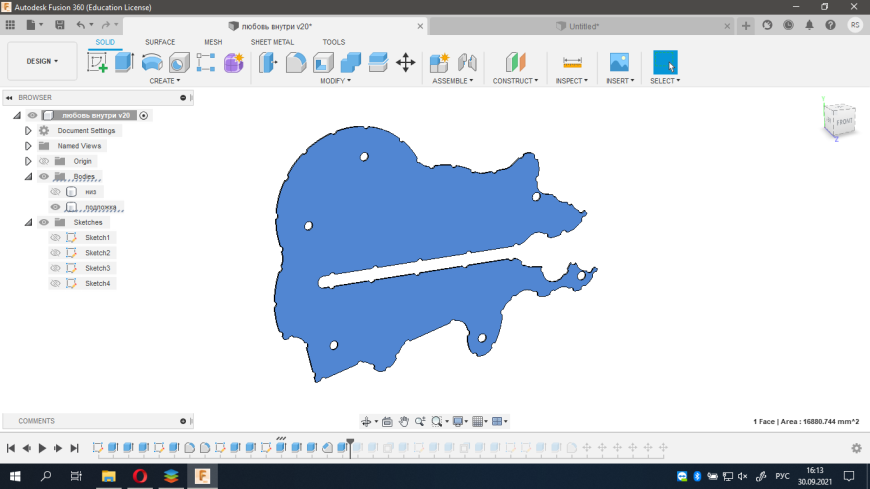Open the CONSTRUCT menu
Viewport: 870px width, 489px height.
point(515,81)
